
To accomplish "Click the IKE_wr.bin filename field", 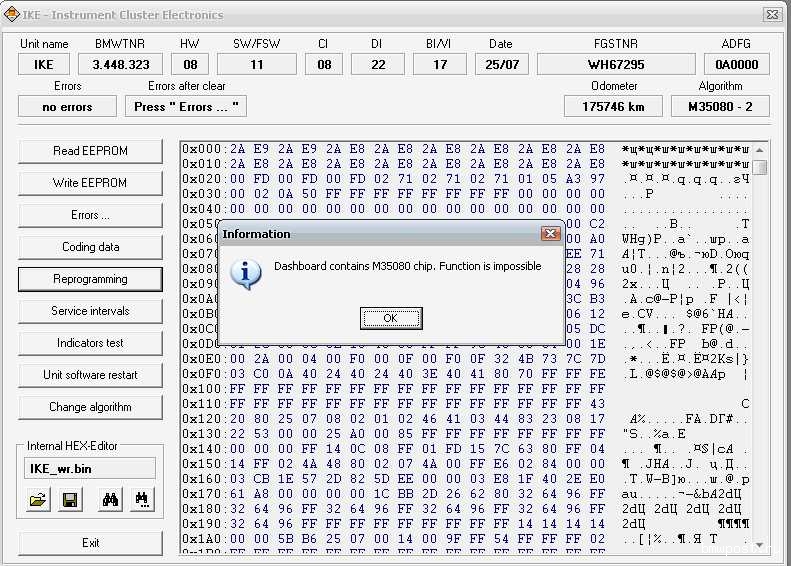I will click(90, 468).
